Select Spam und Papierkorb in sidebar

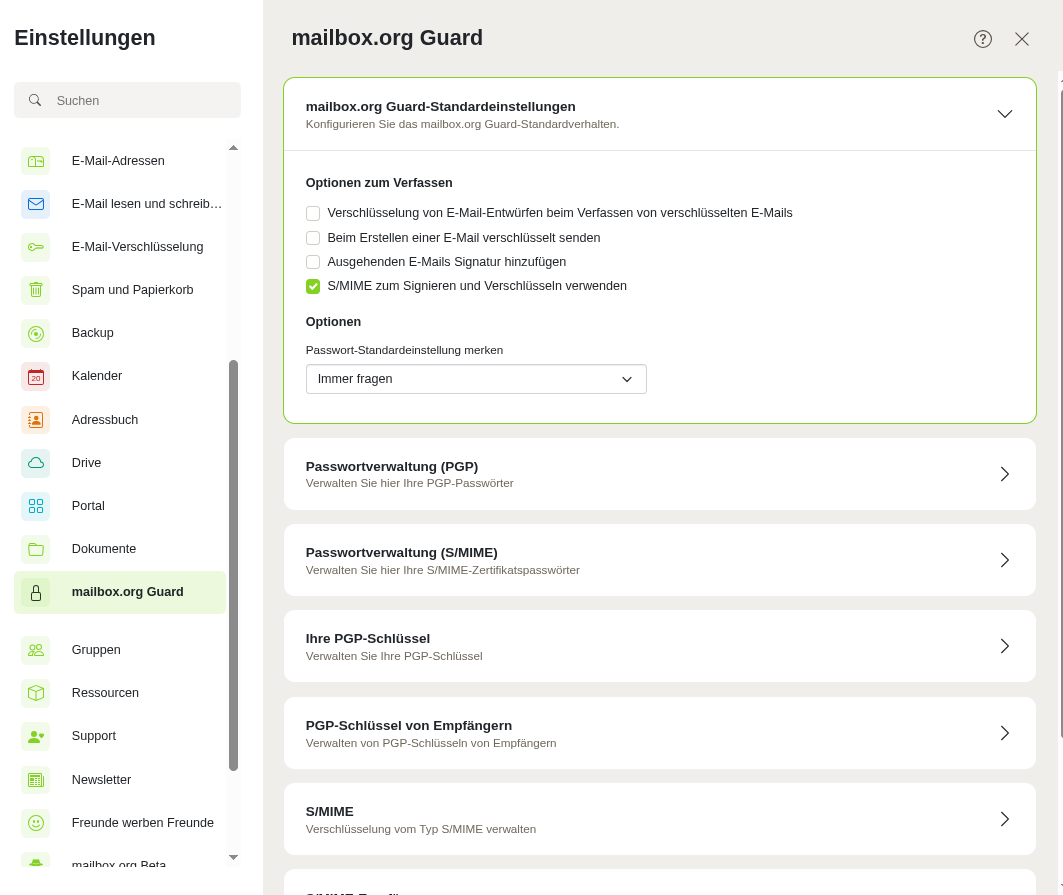pos(120,290)
